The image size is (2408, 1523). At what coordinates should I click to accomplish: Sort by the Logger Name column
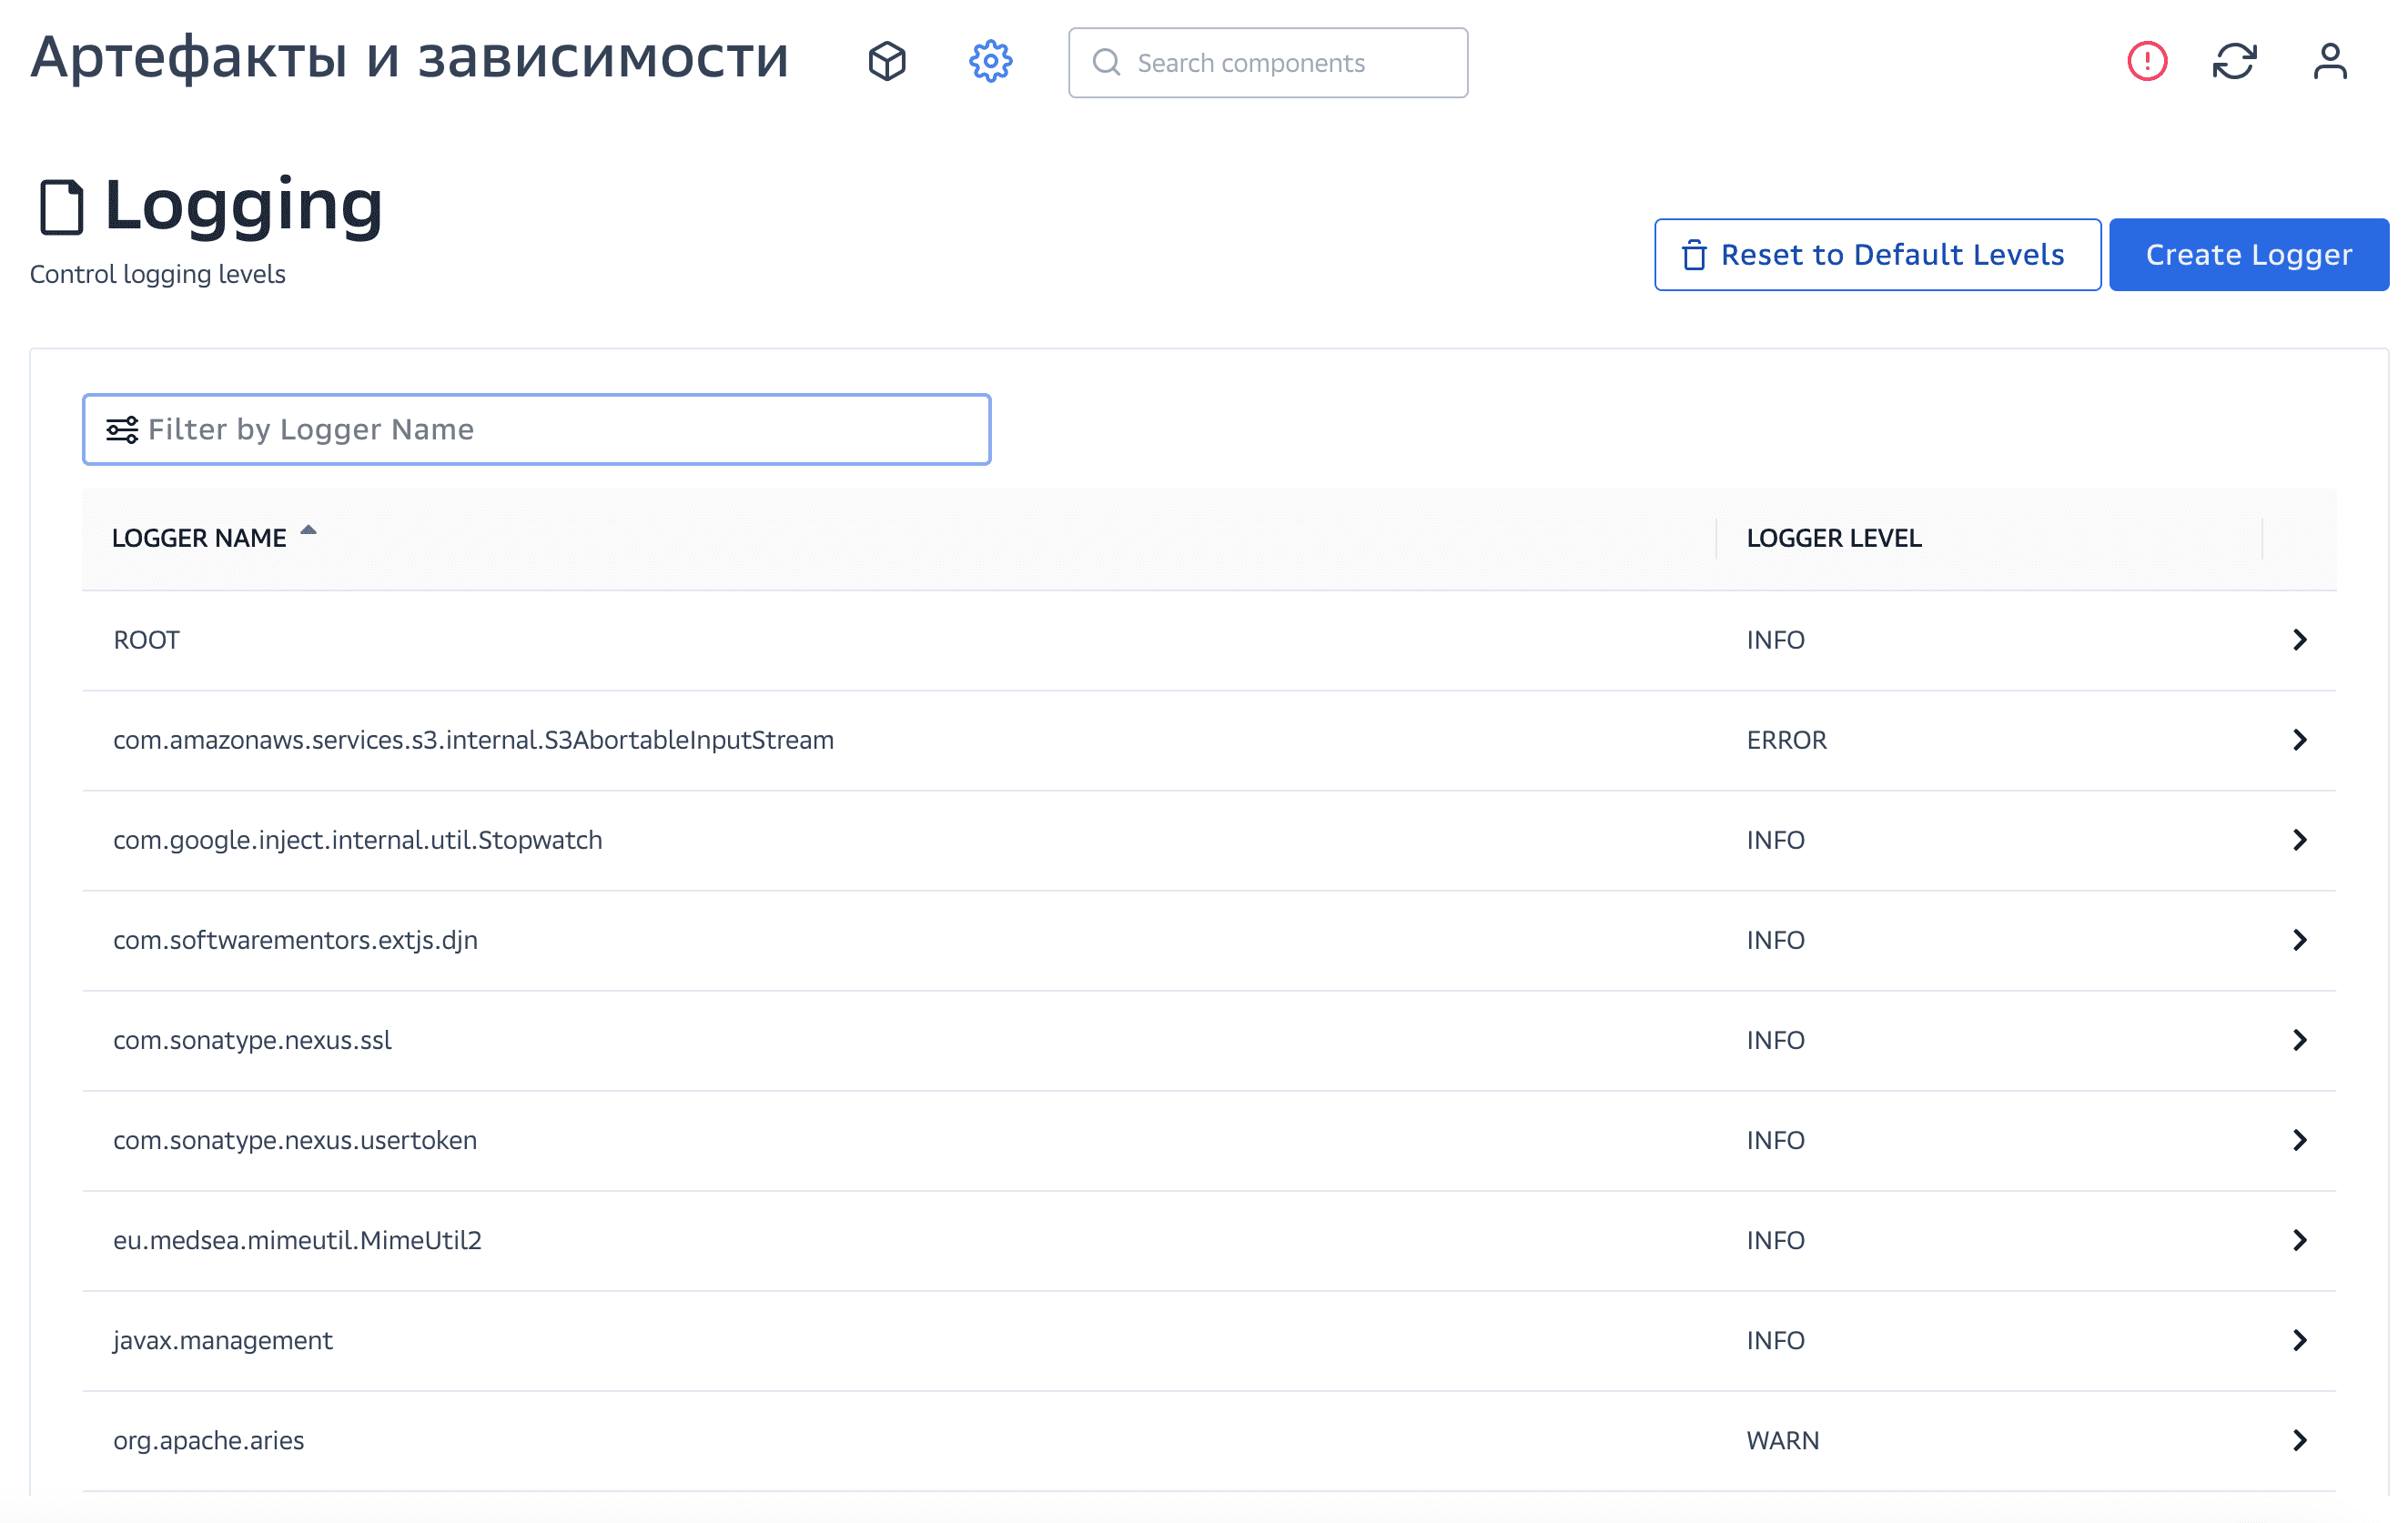[x=200, y=538]
